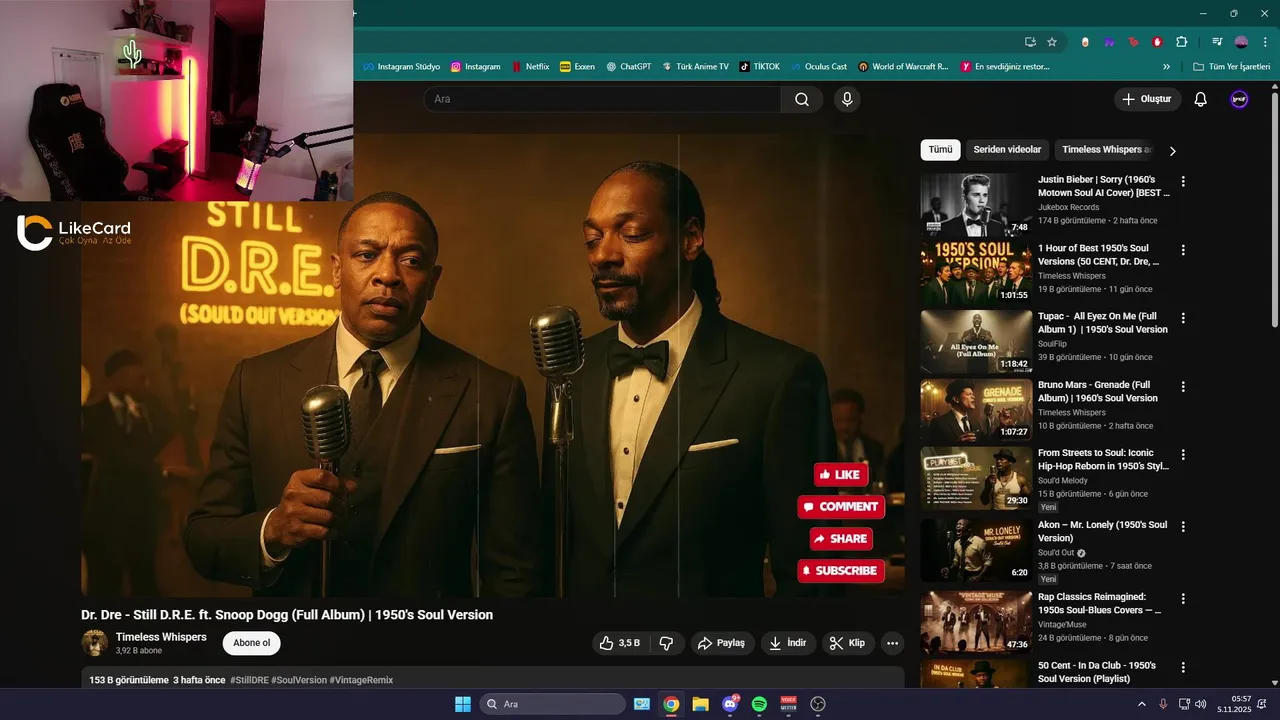Open Spotify from the taskbar
The height and width of the screenshot is (720, 1280).
tap(759, 704)
